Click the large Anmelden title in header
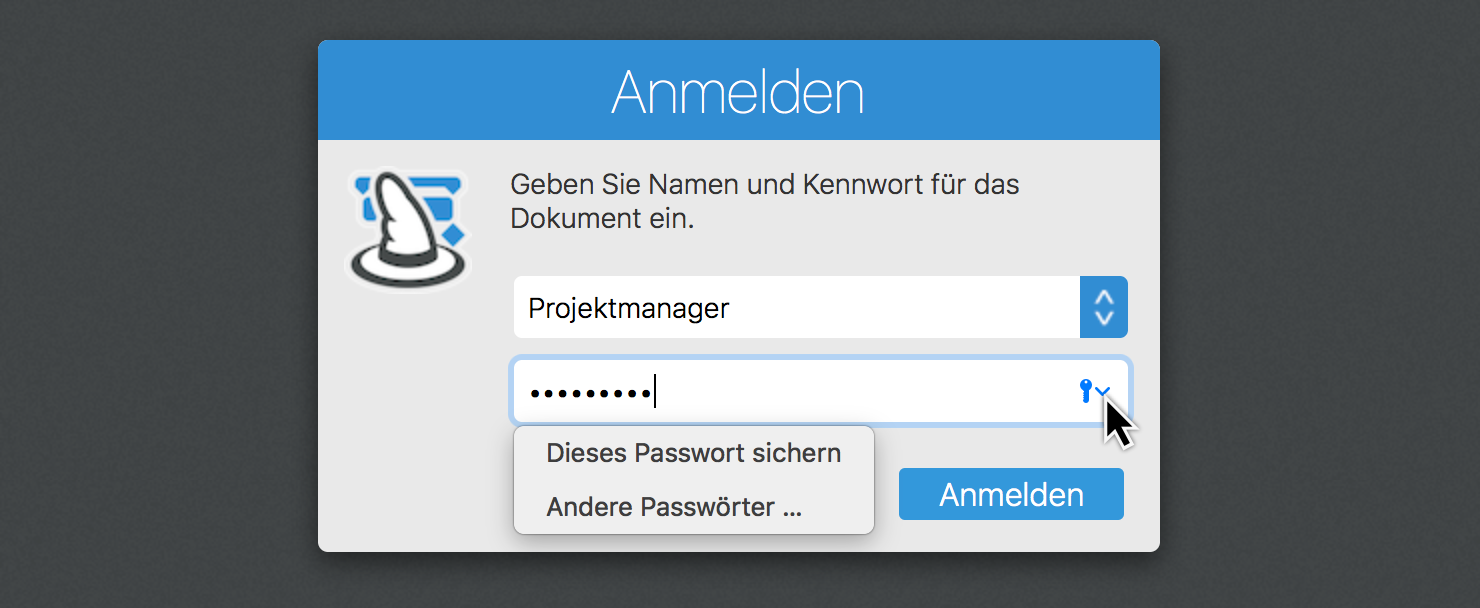Screen dimensions: 1480x608 point(738,92)
